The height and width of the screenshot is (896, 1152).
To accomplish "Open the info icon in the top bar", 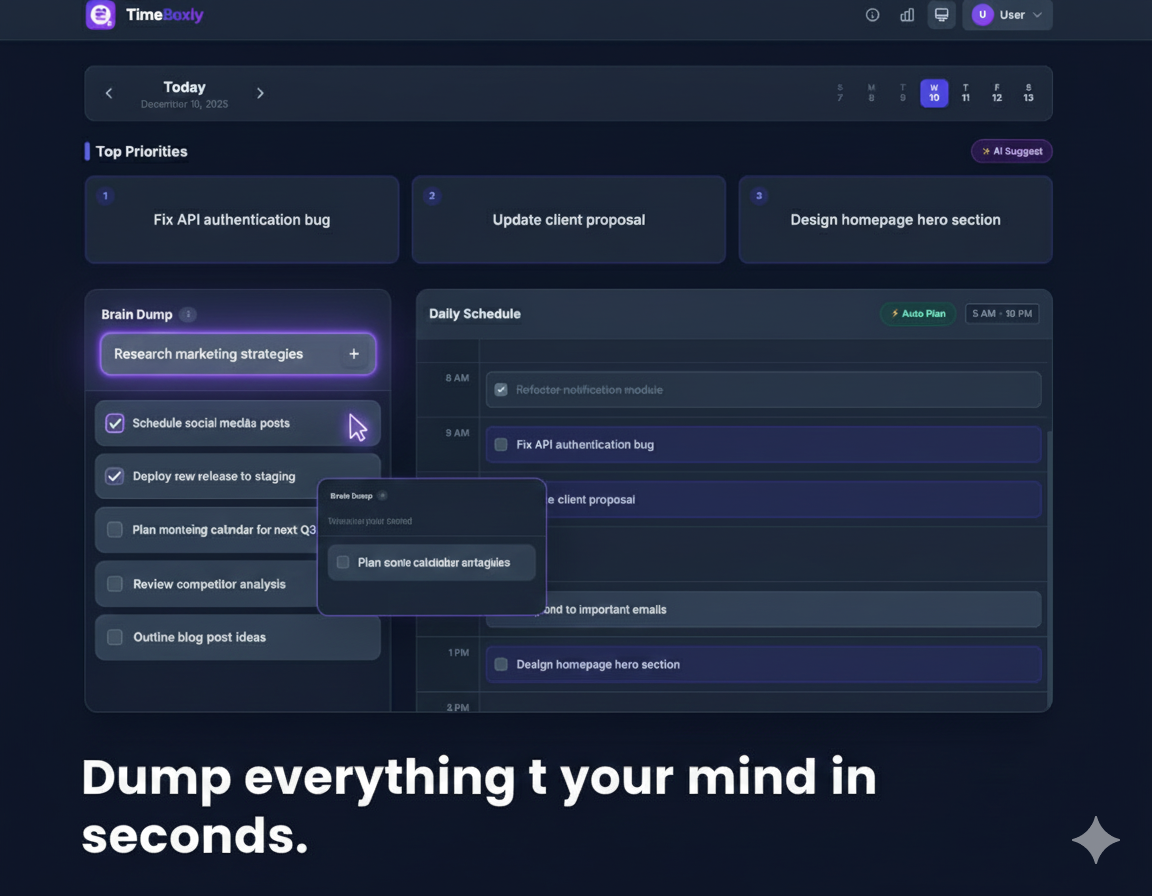I will tap(872, 15).
